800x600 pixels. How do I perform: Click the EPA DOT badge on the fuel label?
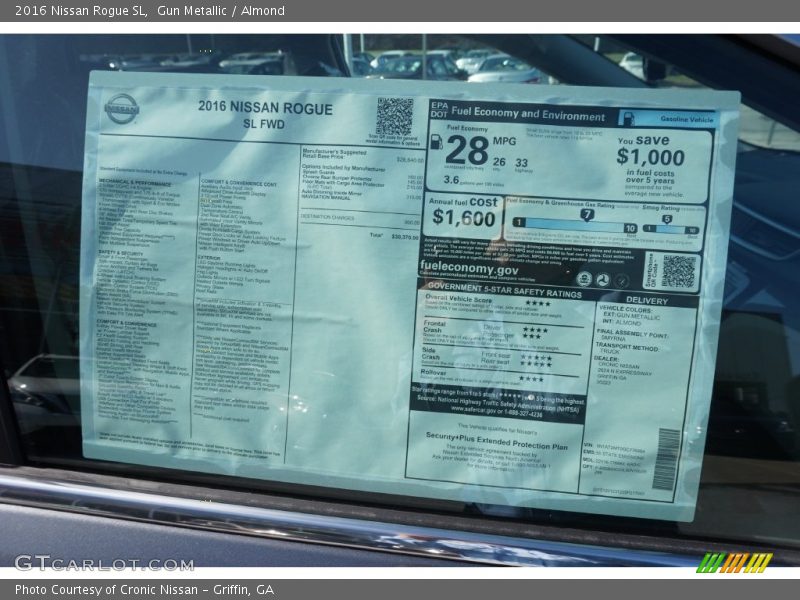(439, 109)
